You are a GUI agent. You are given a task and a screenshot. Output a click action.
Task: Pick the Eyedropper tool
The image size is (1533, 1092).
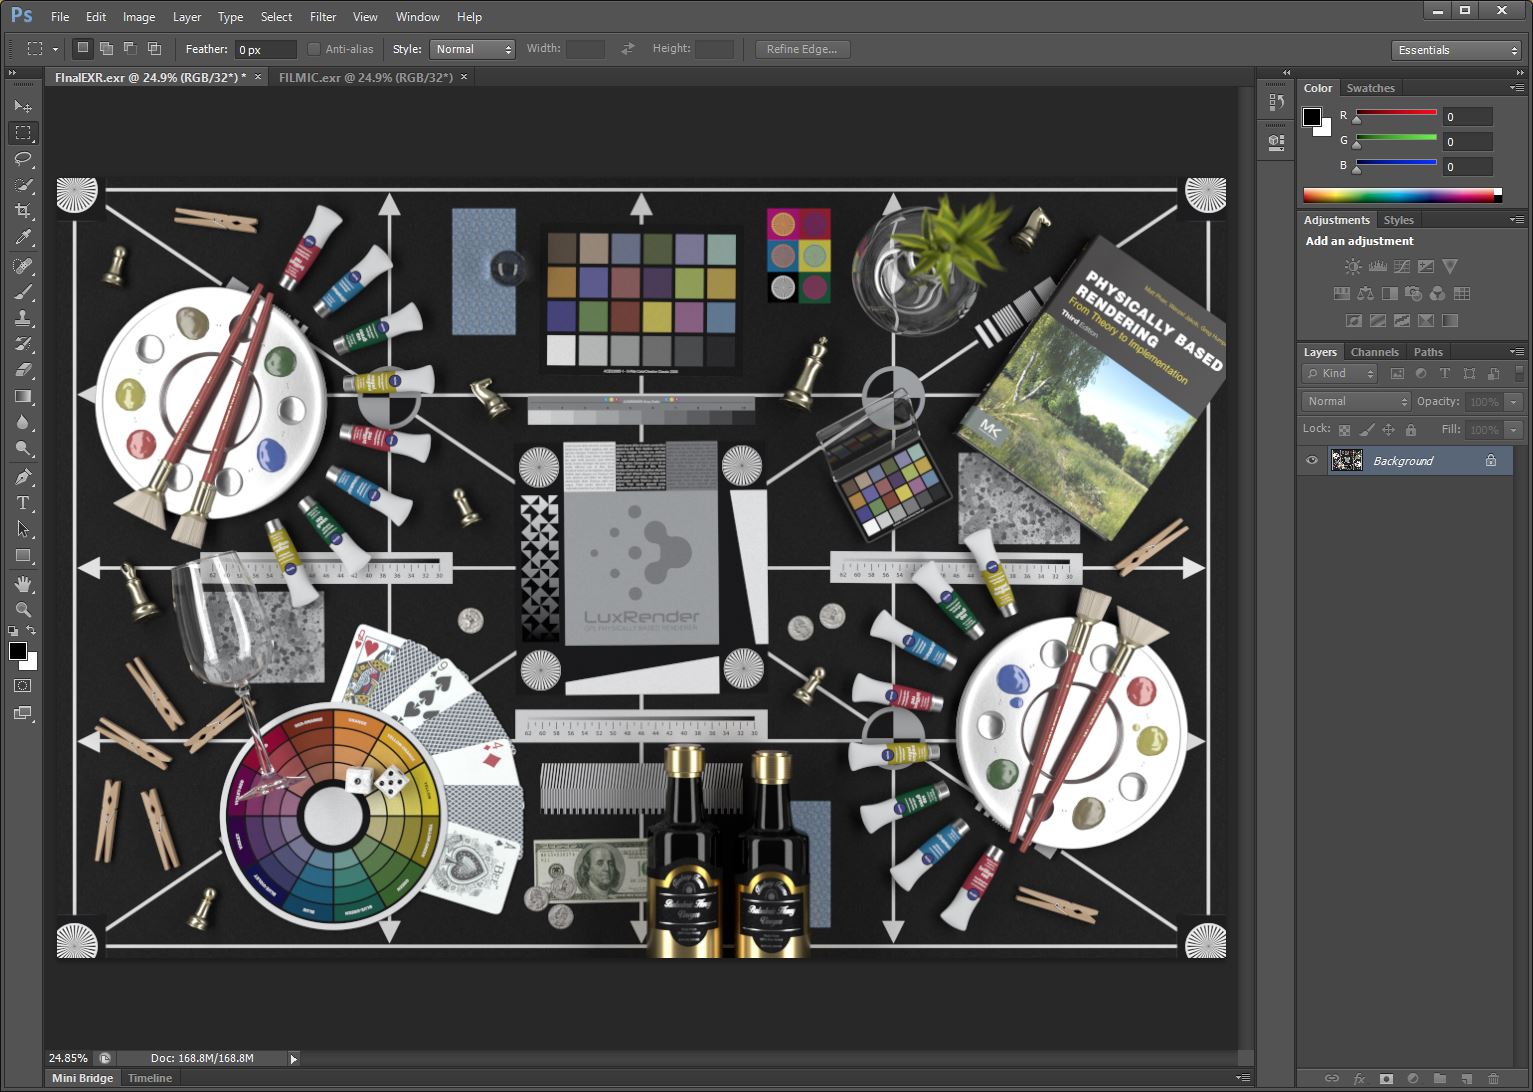tap(23, 238)
